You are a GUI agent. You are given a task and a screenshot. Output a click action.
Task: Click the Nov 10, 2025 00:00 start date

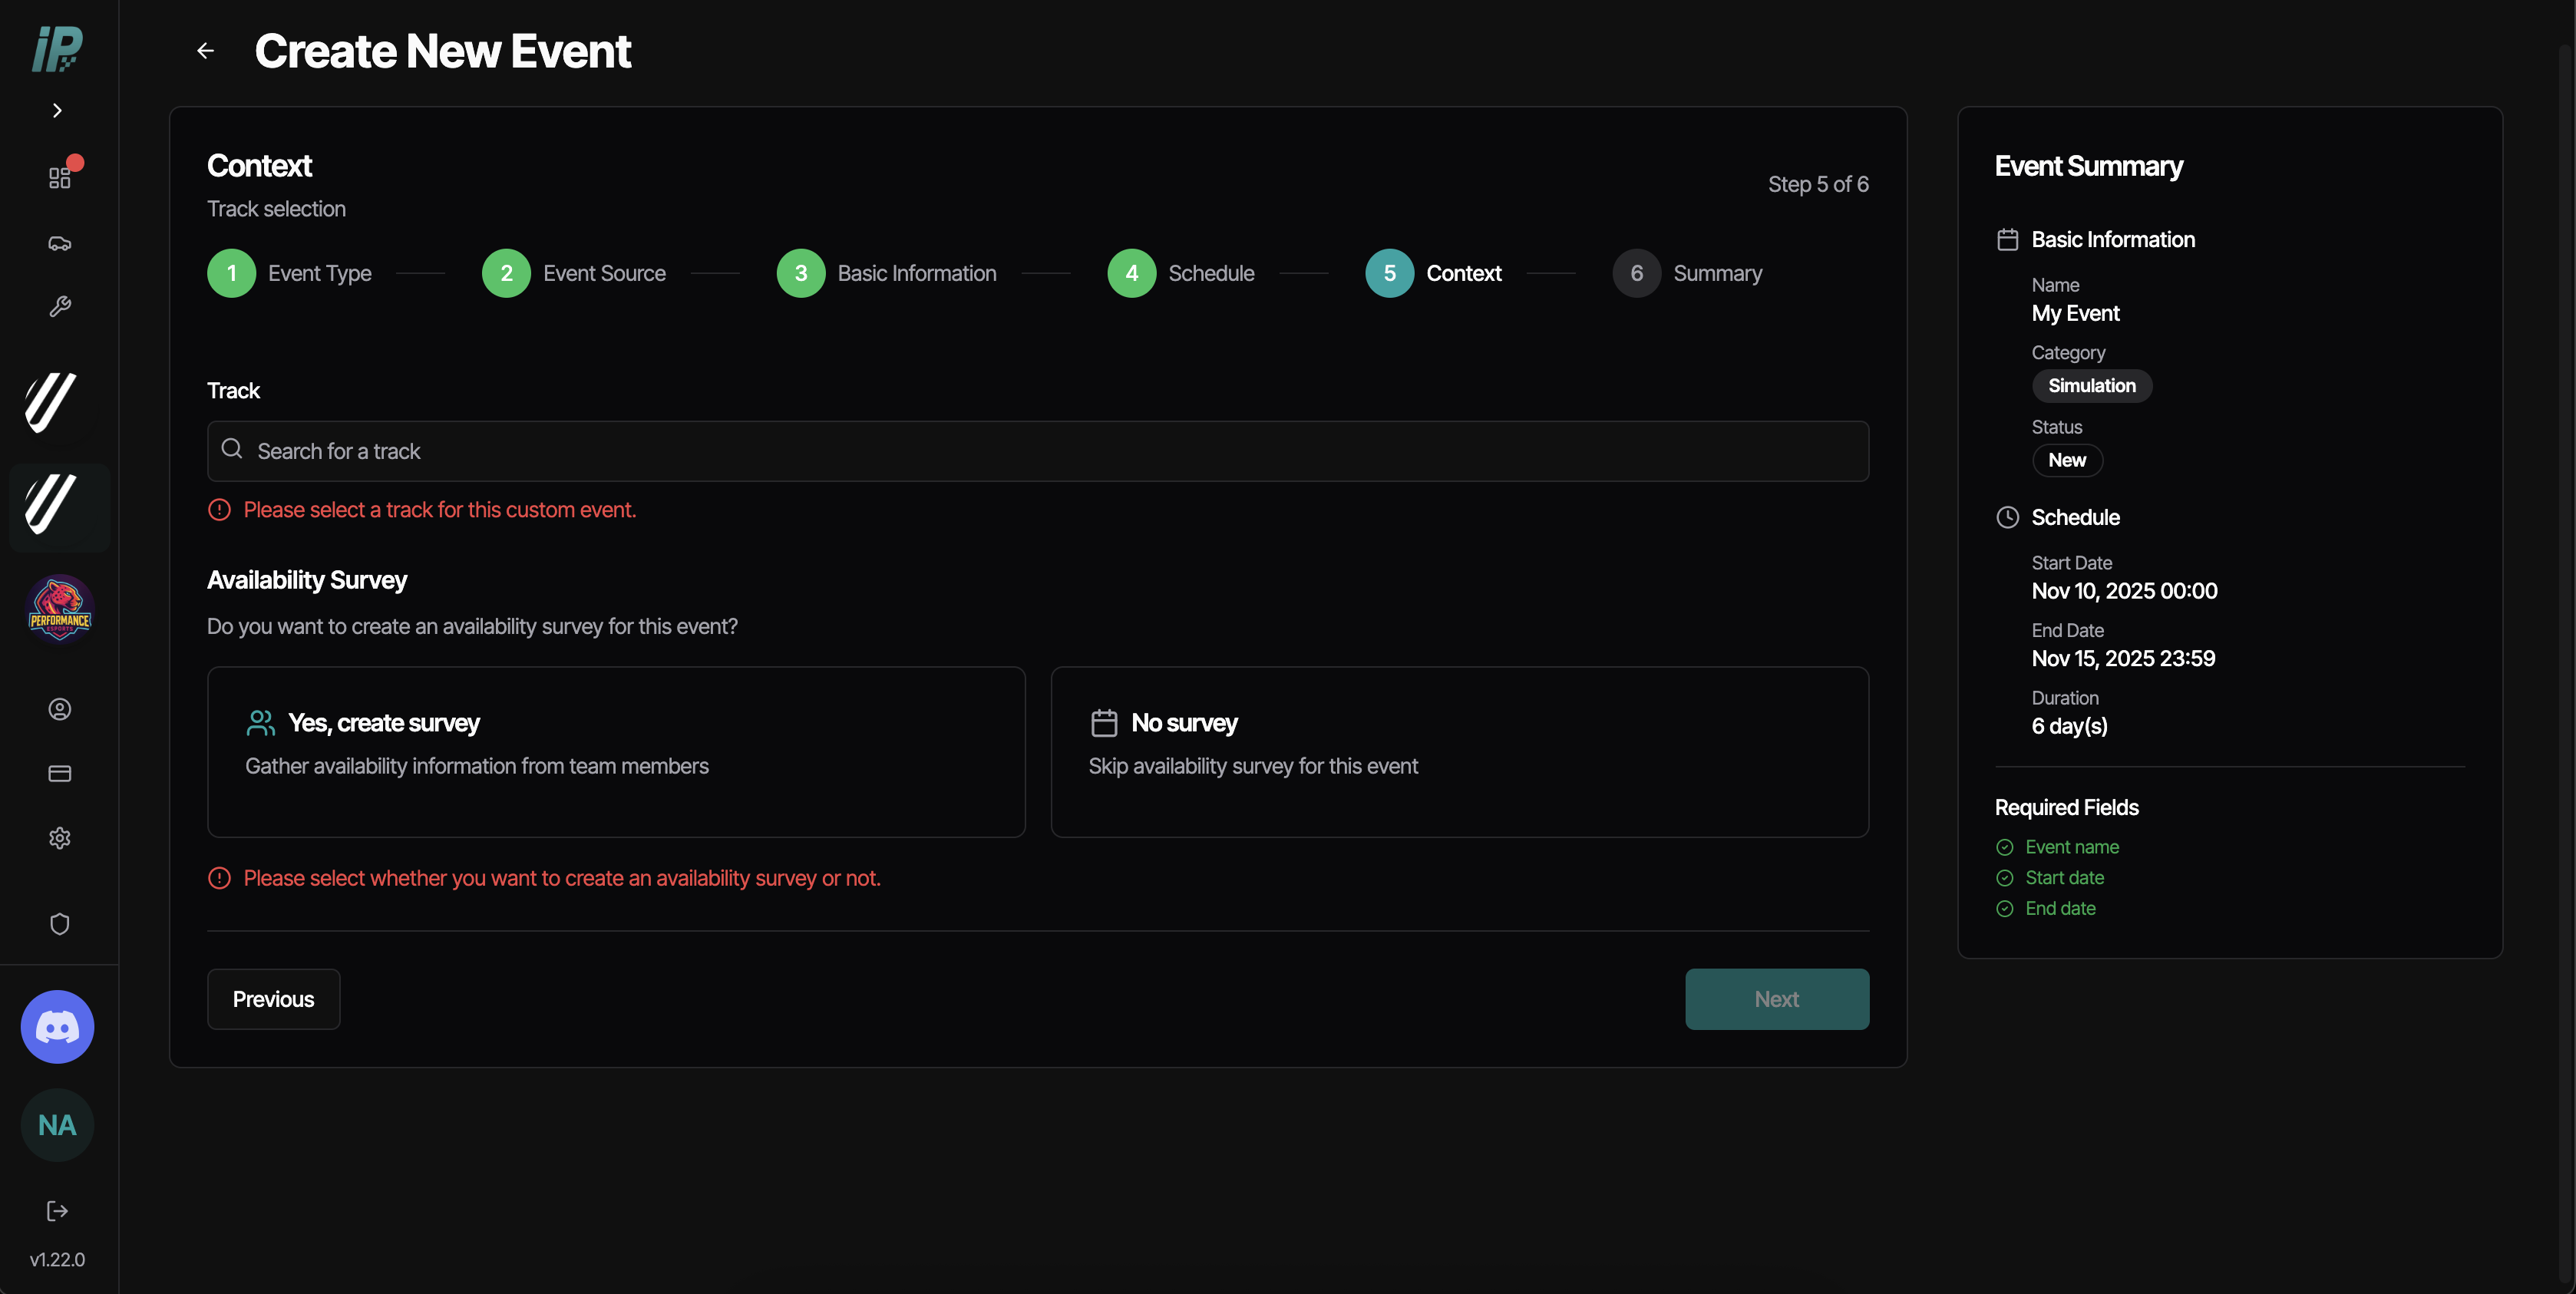point(2124,591)
